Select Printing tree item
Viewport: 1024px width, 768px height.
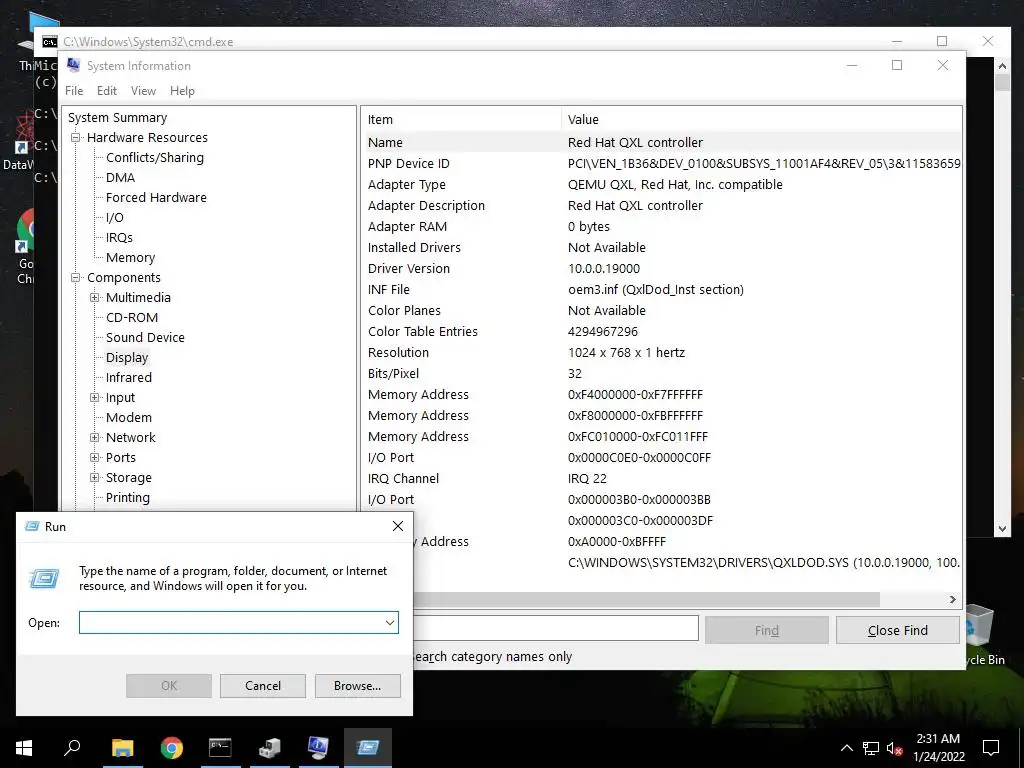pos(127,498)
